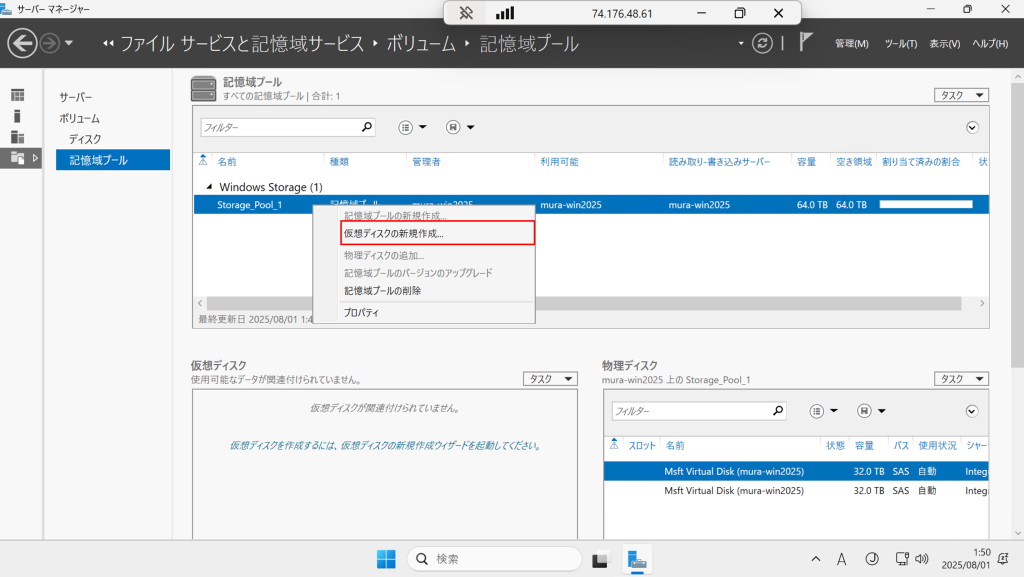This screenshot has width=1024, height=577.
Task: Click the back navigation arrow
Action: [x=22, y=44]
